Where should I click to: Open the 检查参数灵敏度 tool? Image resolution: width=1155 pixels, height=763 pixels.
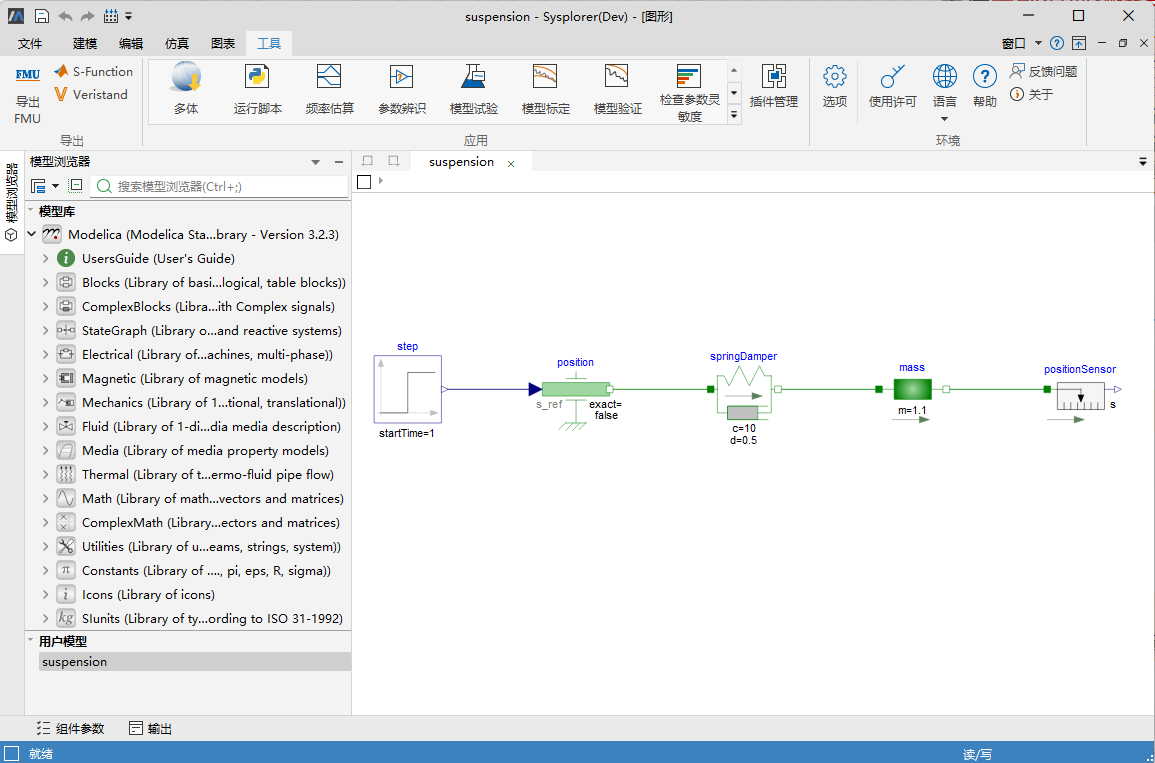(689, 91)
